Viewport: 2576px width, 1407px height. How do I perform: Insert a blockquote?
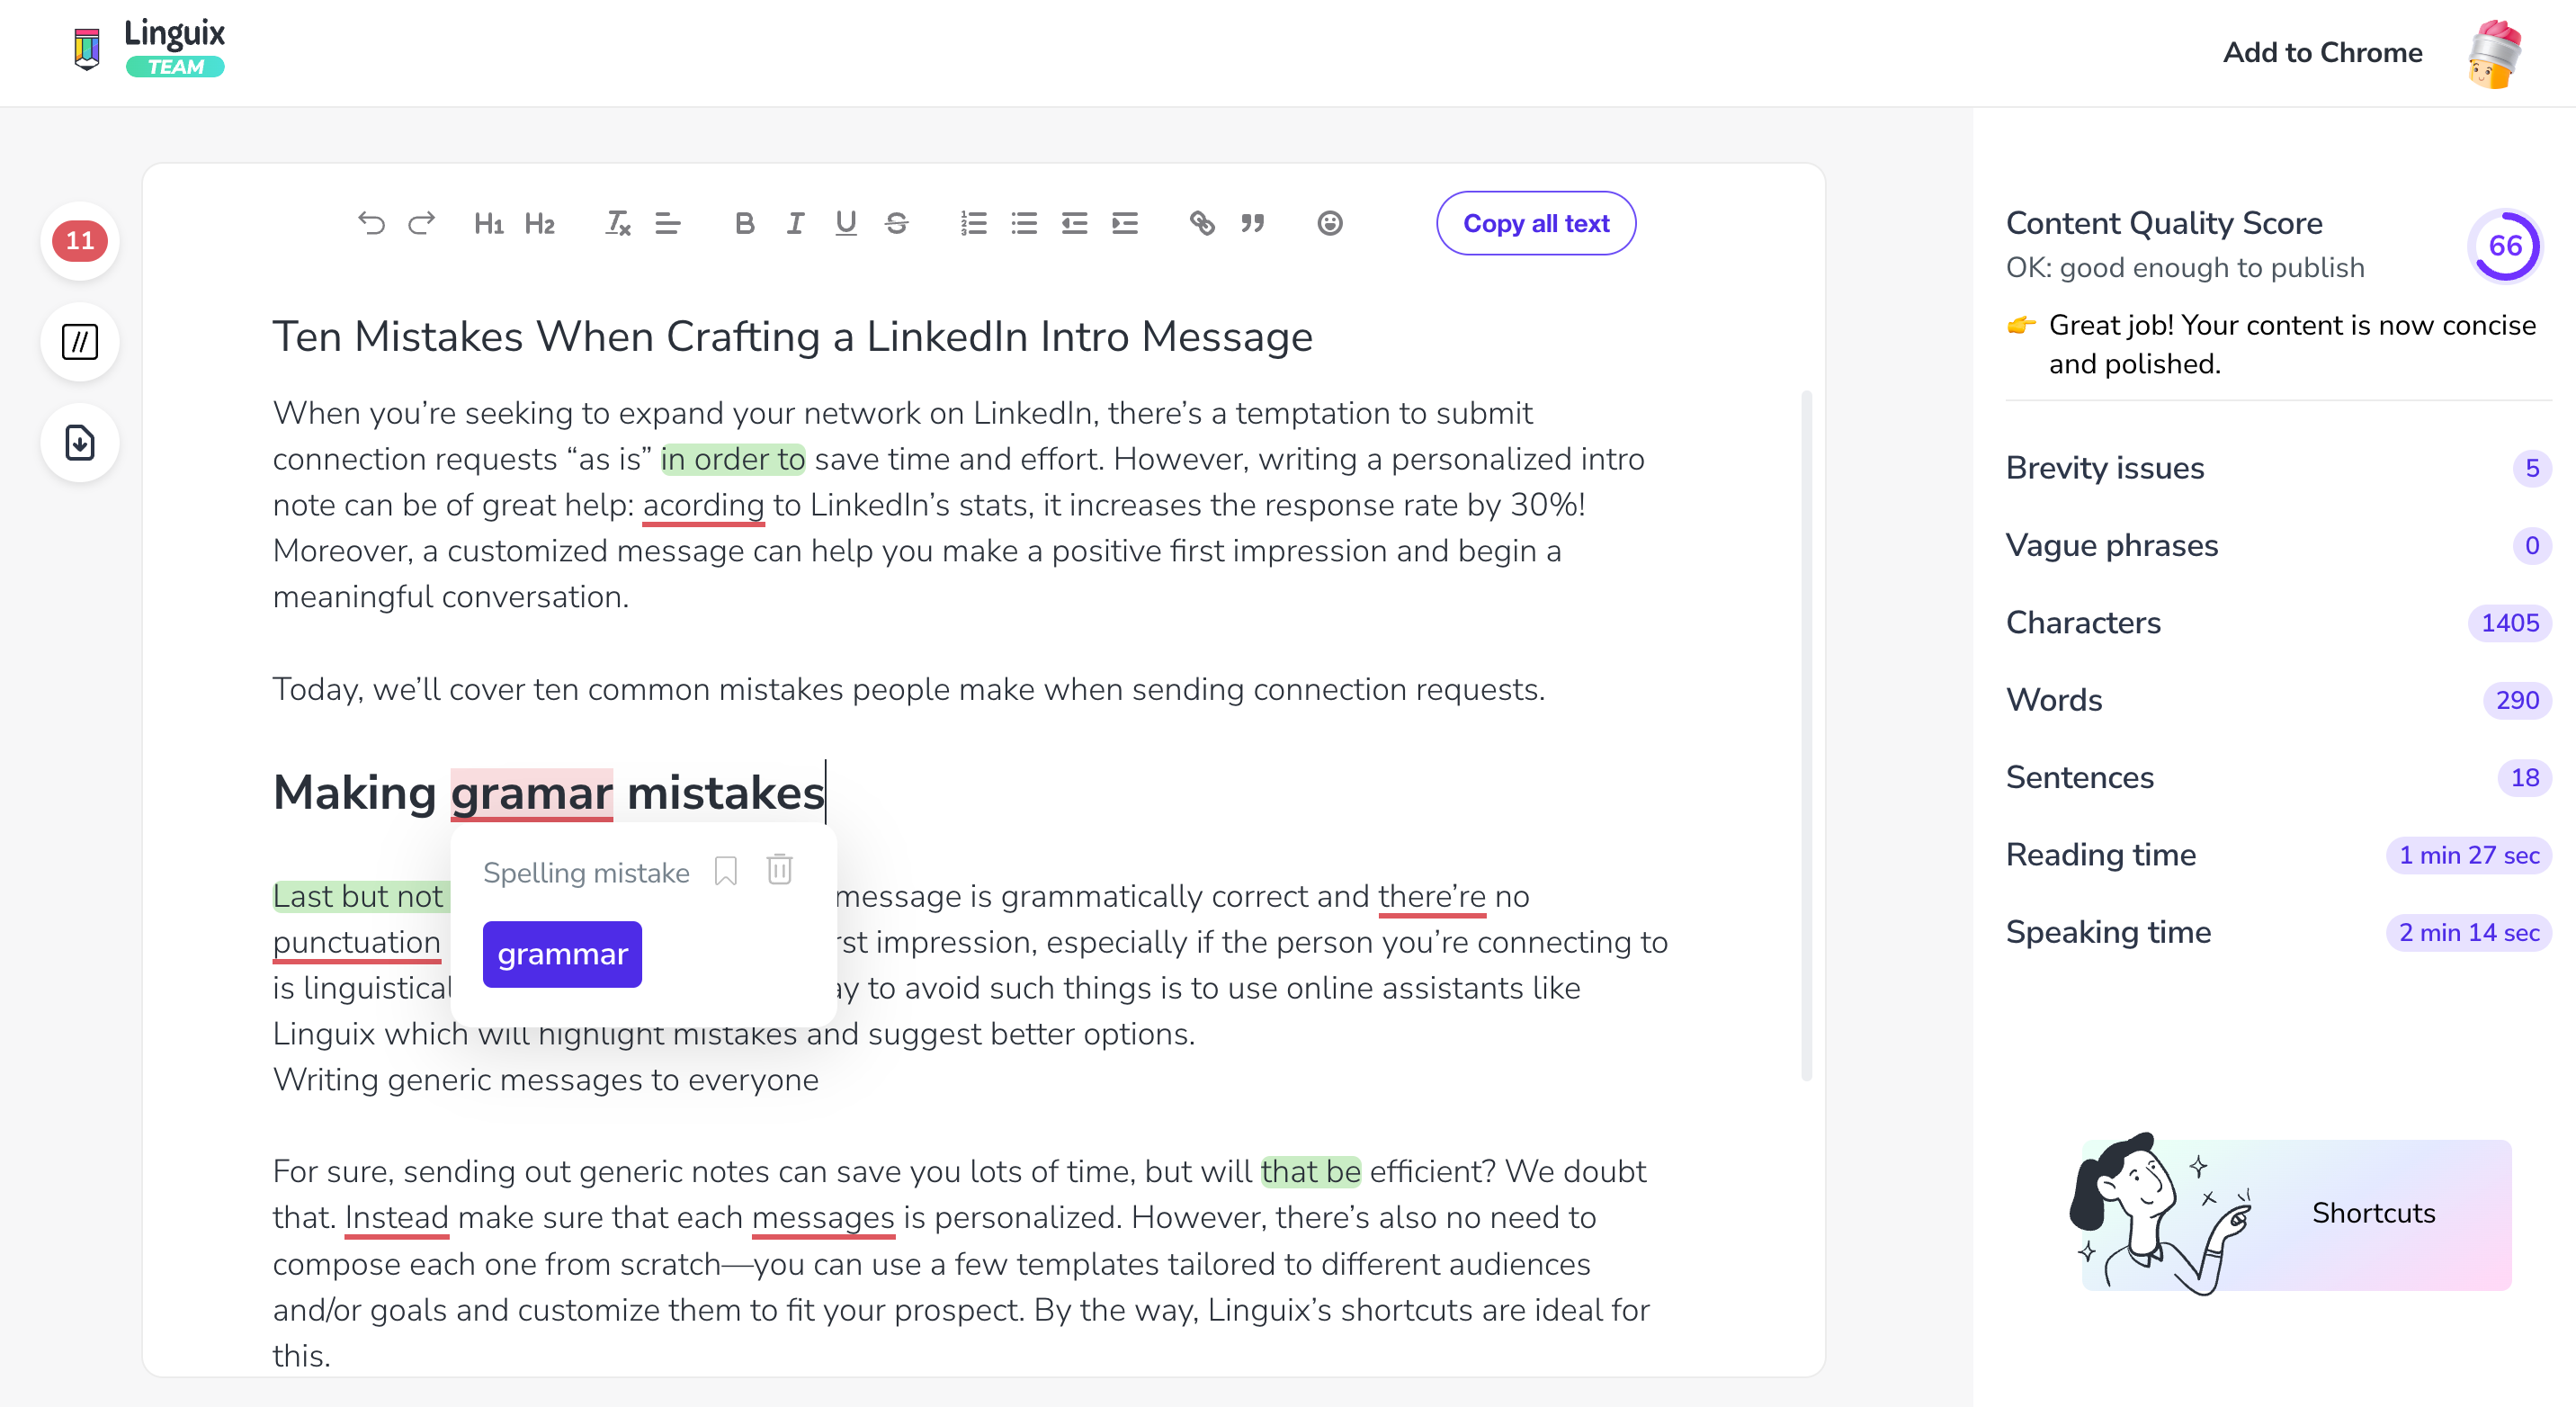[x=1252, y=223]
